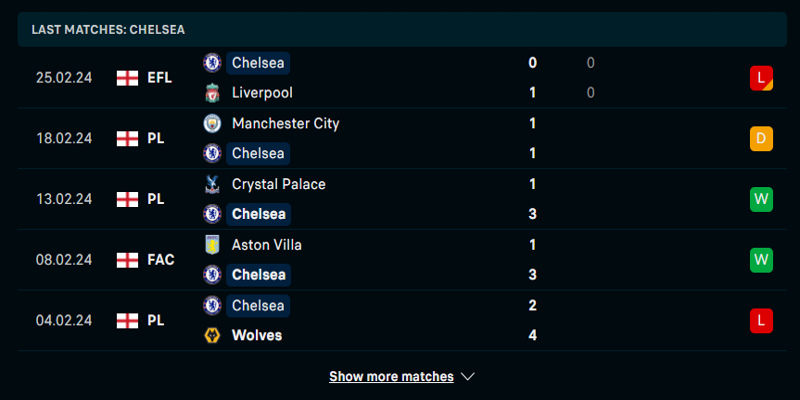Click green W badge for Aston Villa match
Viewport: 800px width, 400px height.
[x=761, y=260]
